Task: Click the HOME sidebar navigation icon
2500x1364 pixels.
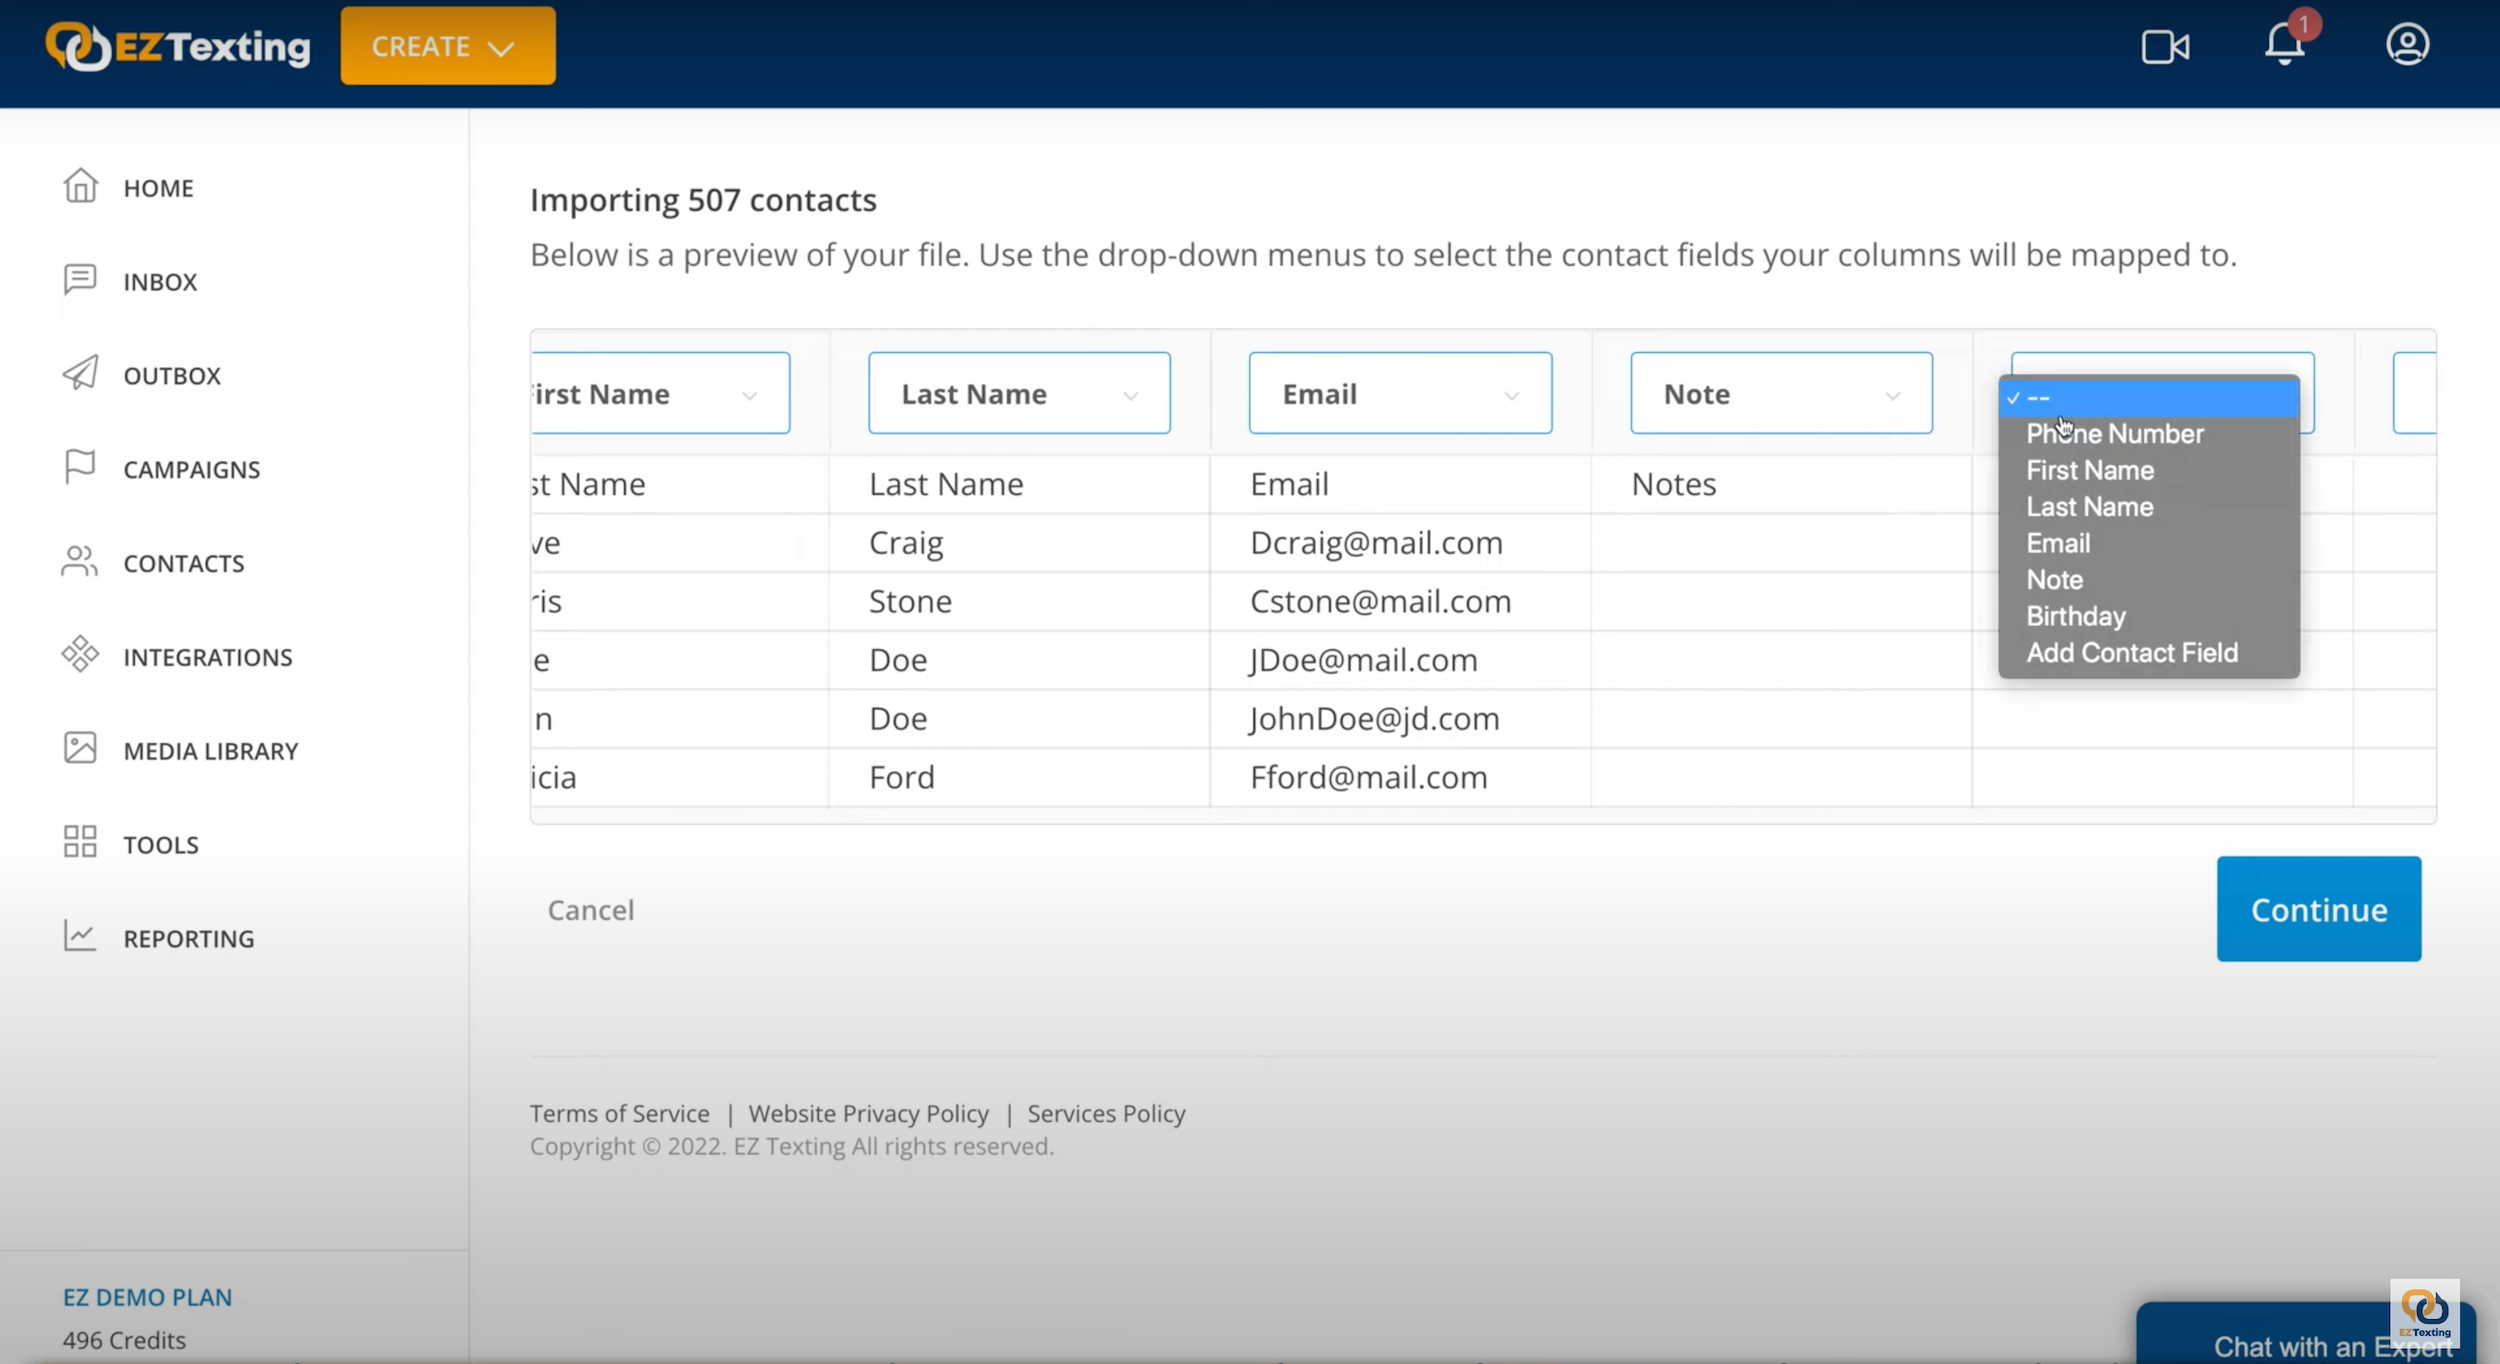Action: 81,186
